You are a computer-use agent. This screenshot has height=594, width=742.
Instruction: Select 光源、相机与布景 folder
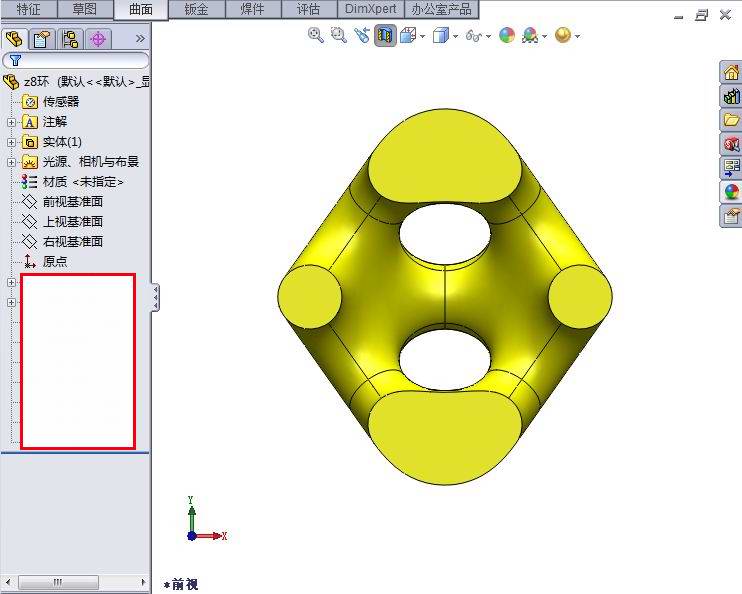pos(91,162)
